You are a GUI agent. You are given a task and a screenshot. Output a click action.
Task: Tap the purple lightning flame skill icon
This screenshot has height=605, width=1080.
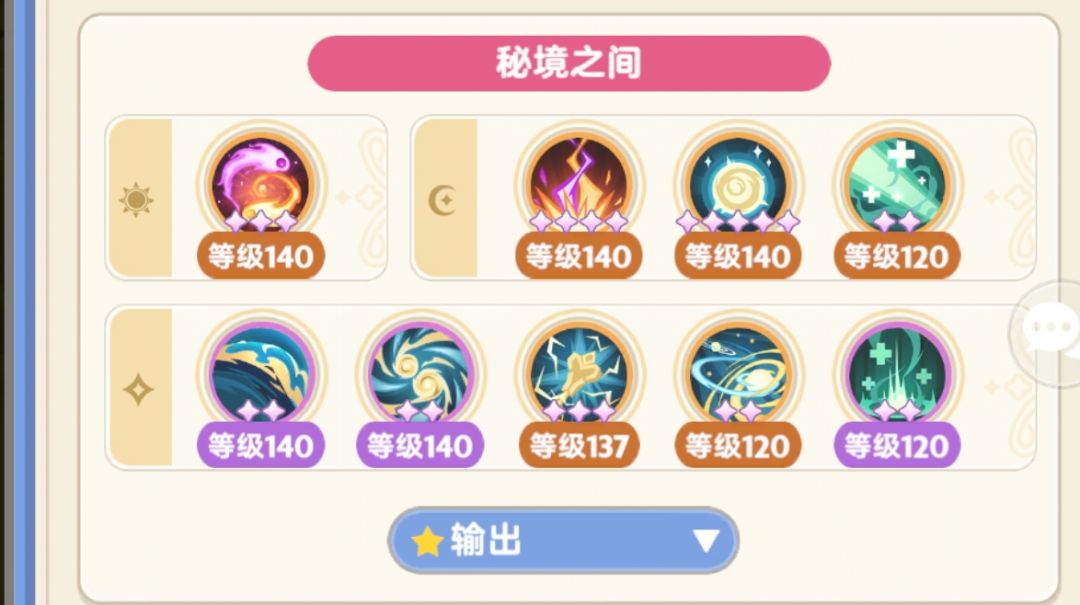point(579,183)
